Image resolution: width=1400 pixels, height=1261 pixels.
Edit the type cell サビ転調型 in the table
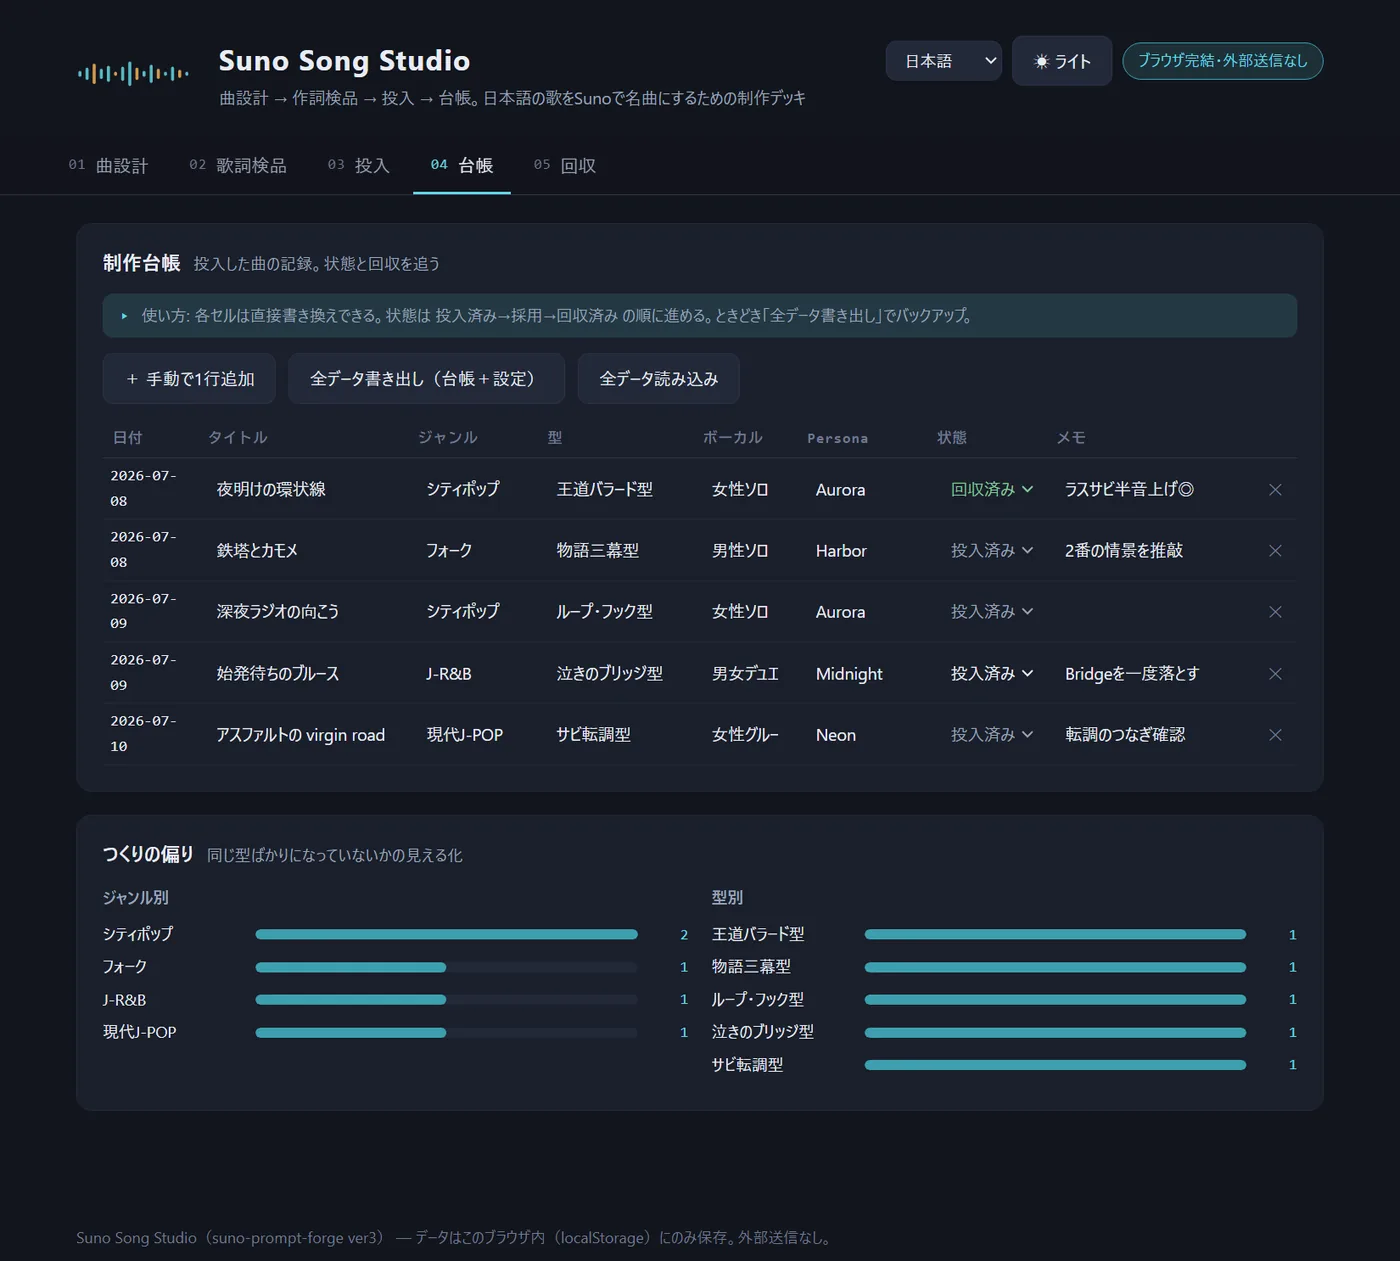[x=617, y=735]
